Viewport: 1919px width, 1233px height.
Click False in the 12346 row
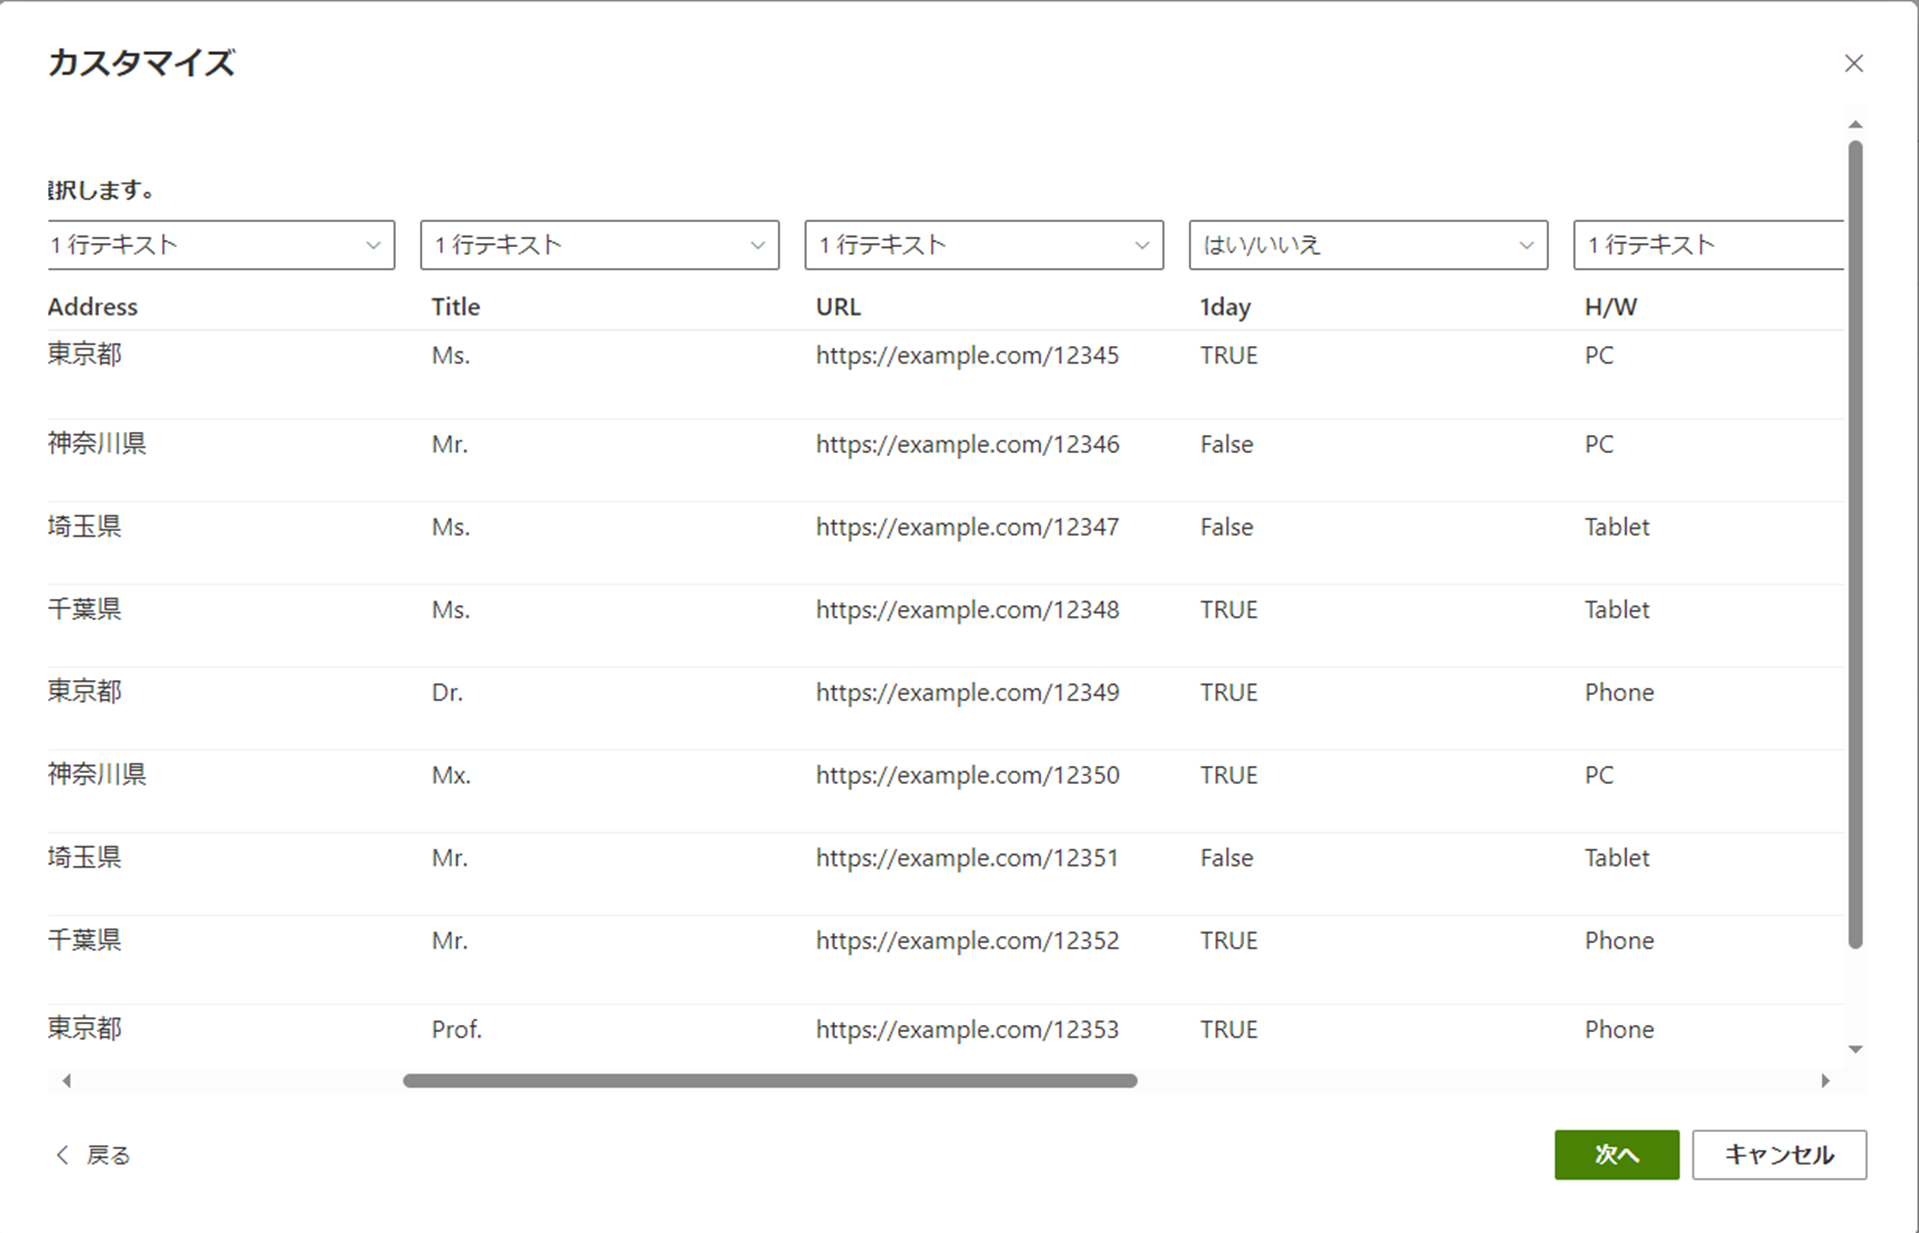point(1227,444)
